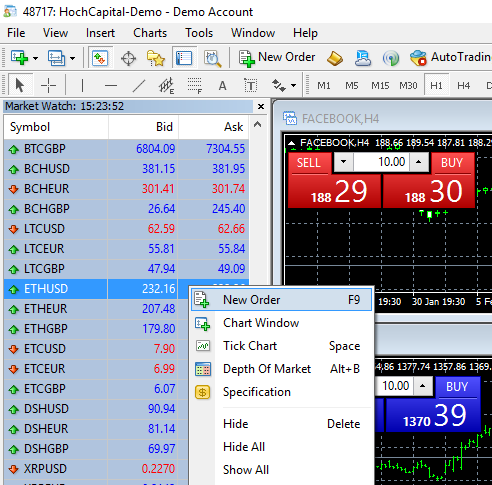
Task: Select the trendline drawing tool
Action: [x=139, y=86]
